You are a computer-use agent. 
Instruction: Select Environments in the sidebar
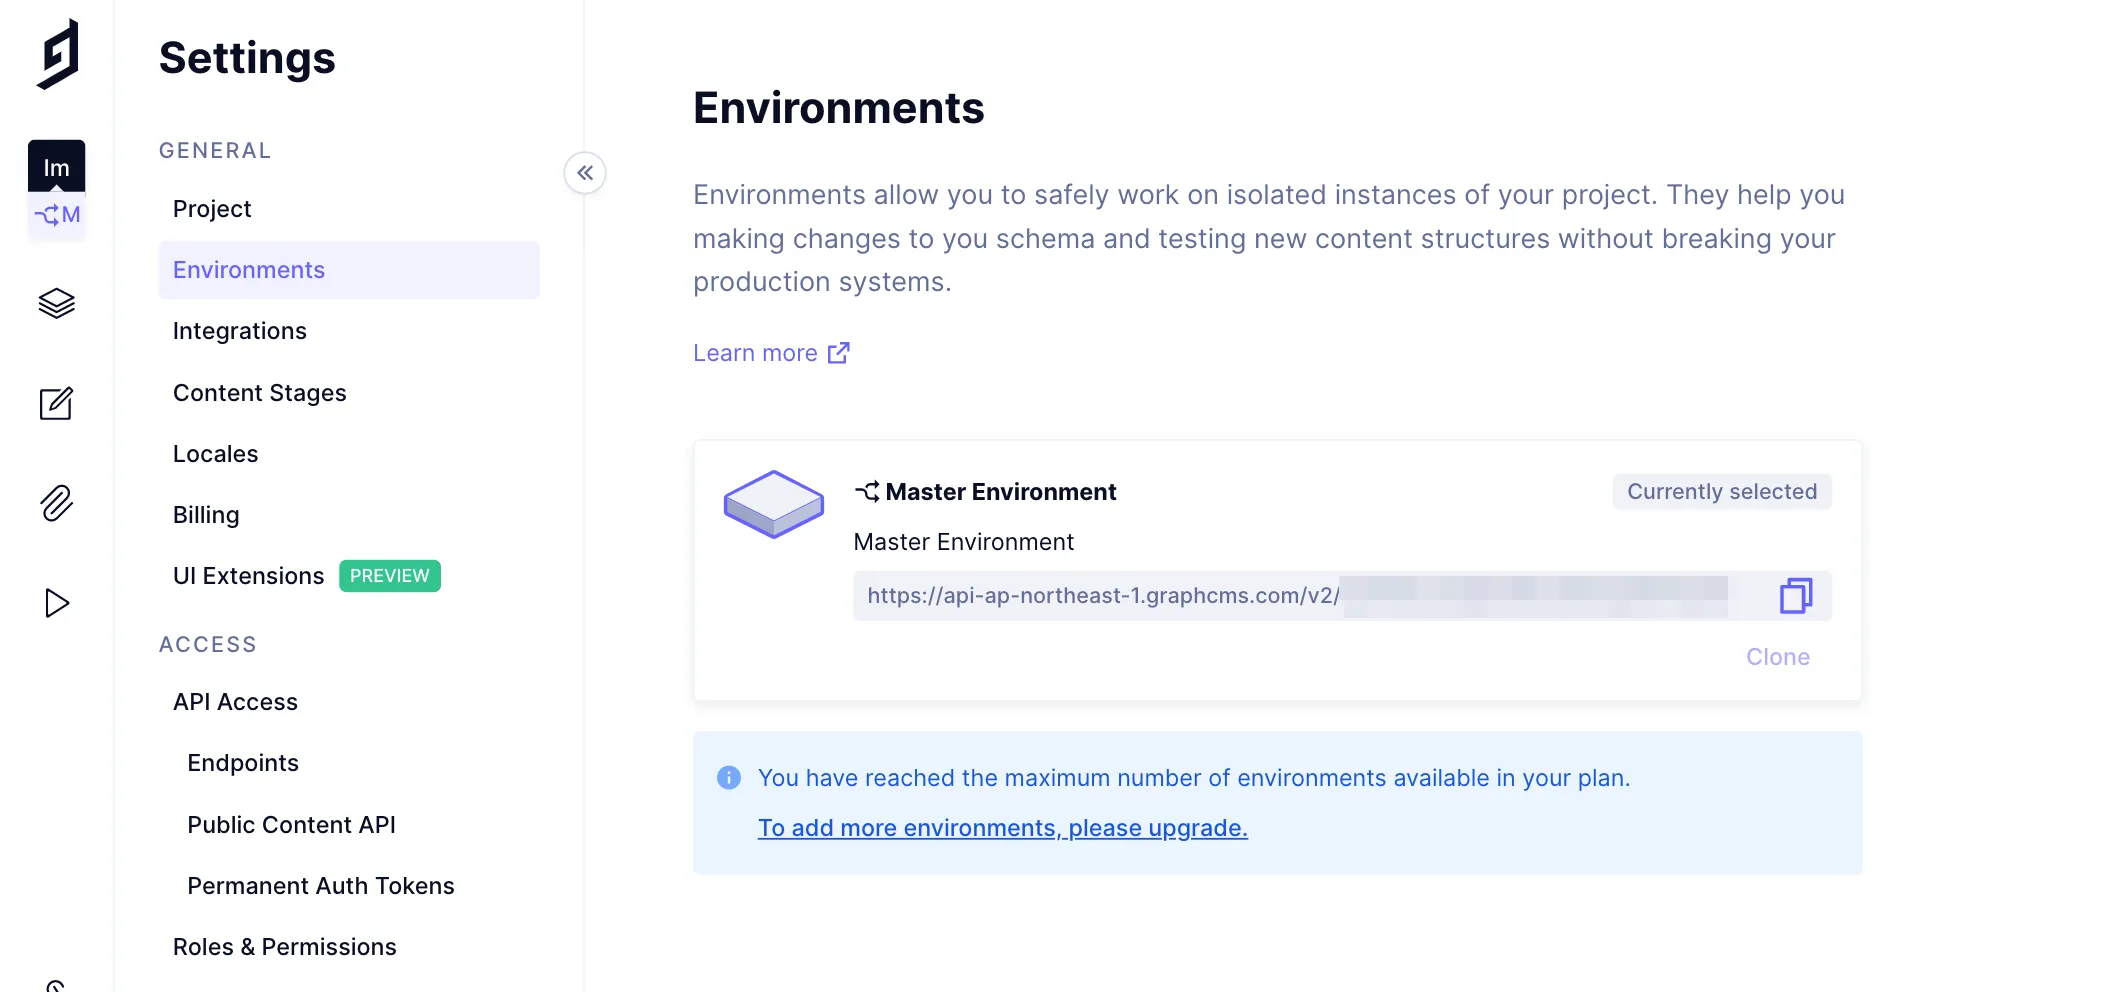349,270
